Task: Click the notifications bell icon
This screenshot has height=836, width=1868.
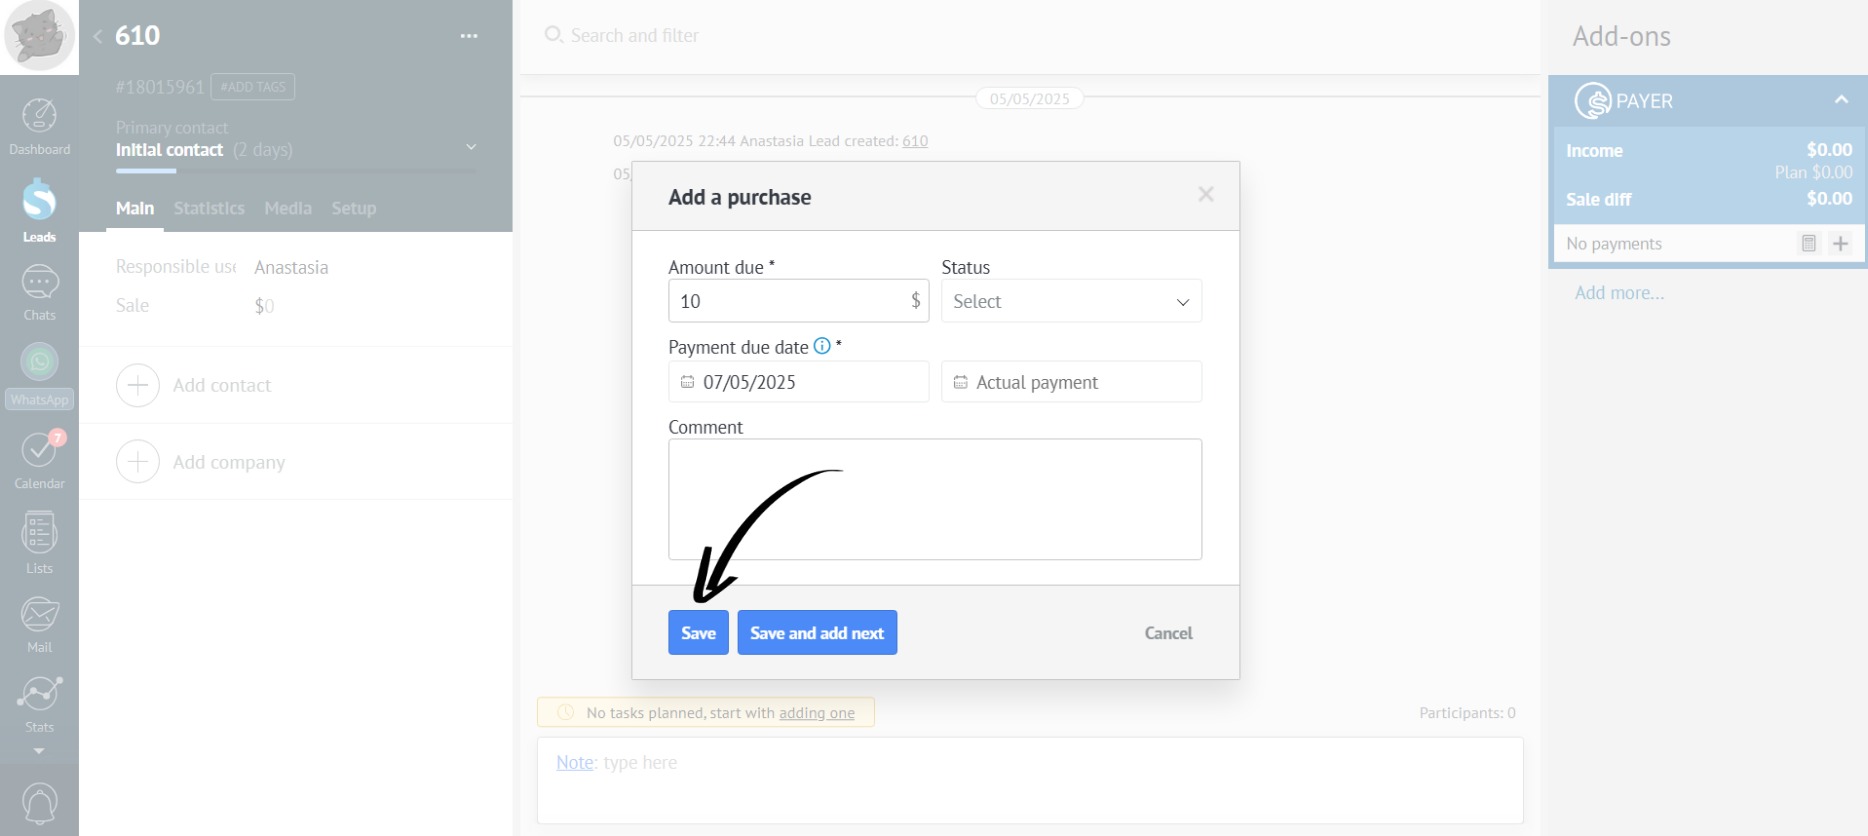Action: tap(39, 804)
